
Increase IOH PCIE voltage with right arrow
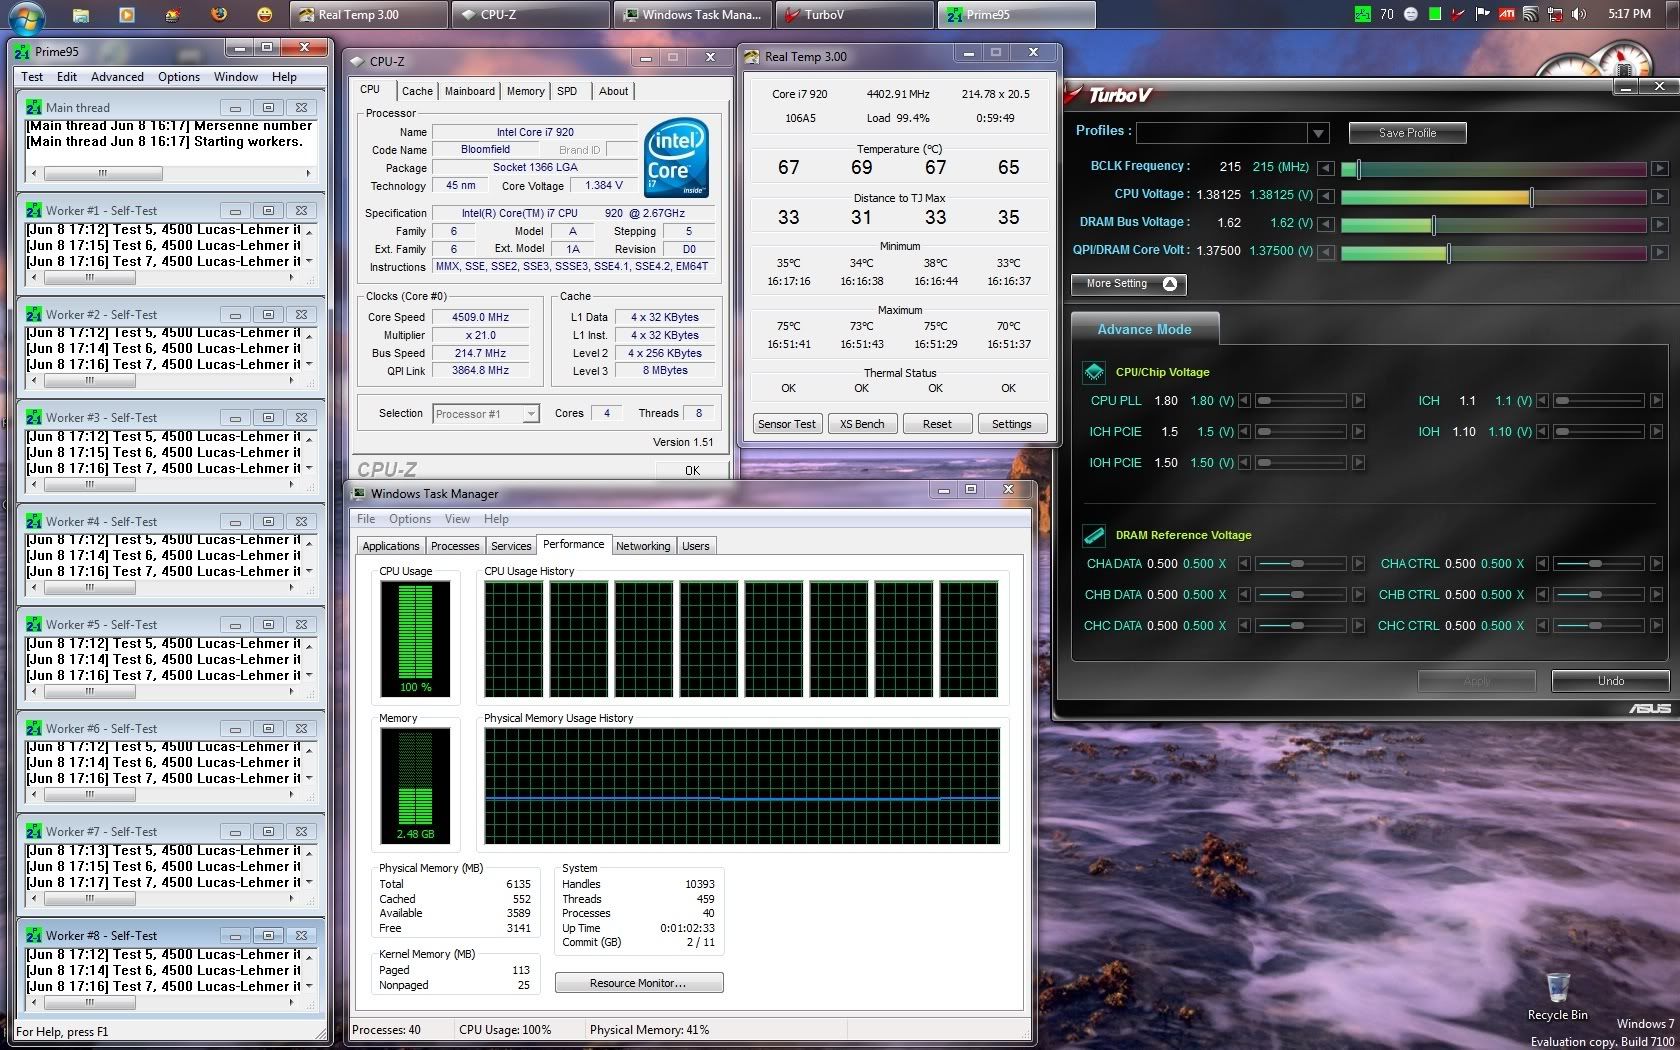1358,462
